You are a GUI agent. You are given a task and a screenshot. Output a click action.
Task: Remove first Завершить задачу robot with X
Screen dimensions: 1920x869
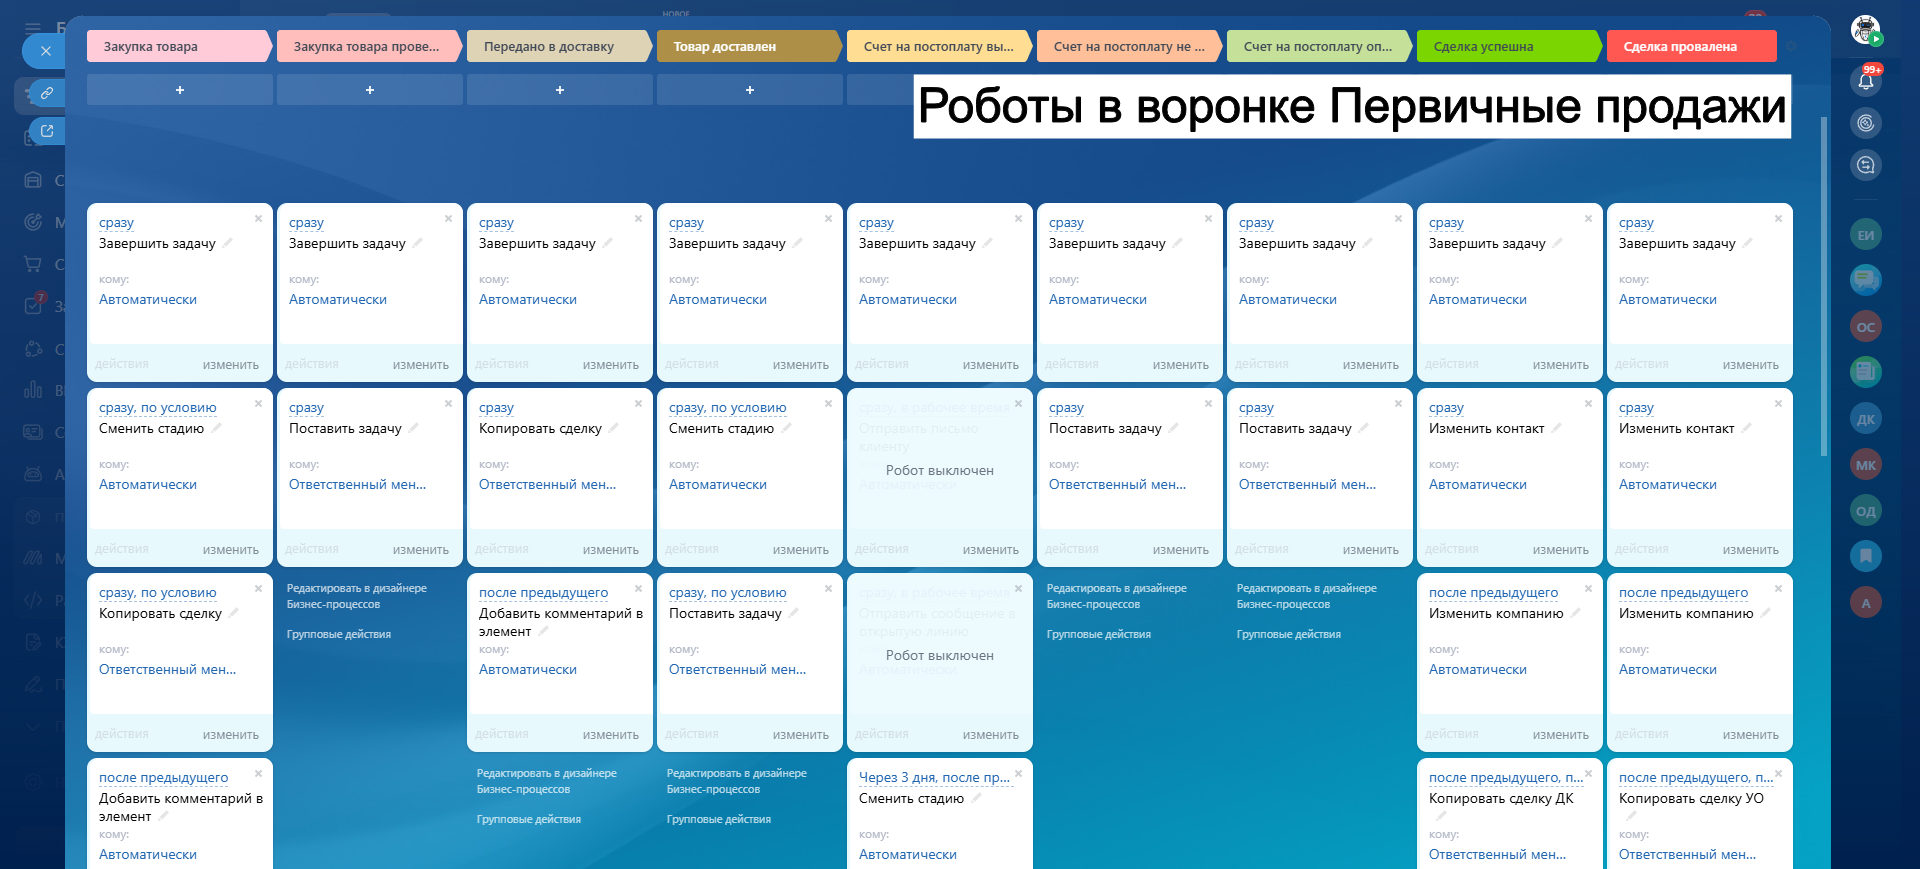[x=258, y=219]
